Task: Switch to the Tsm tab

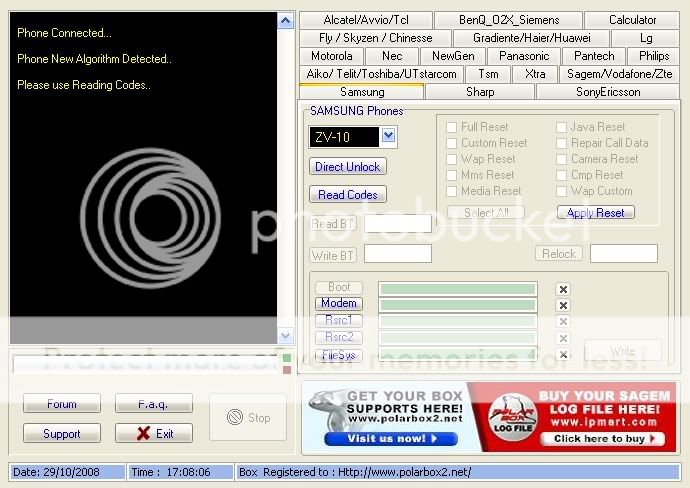Action: tap(488, 74)
